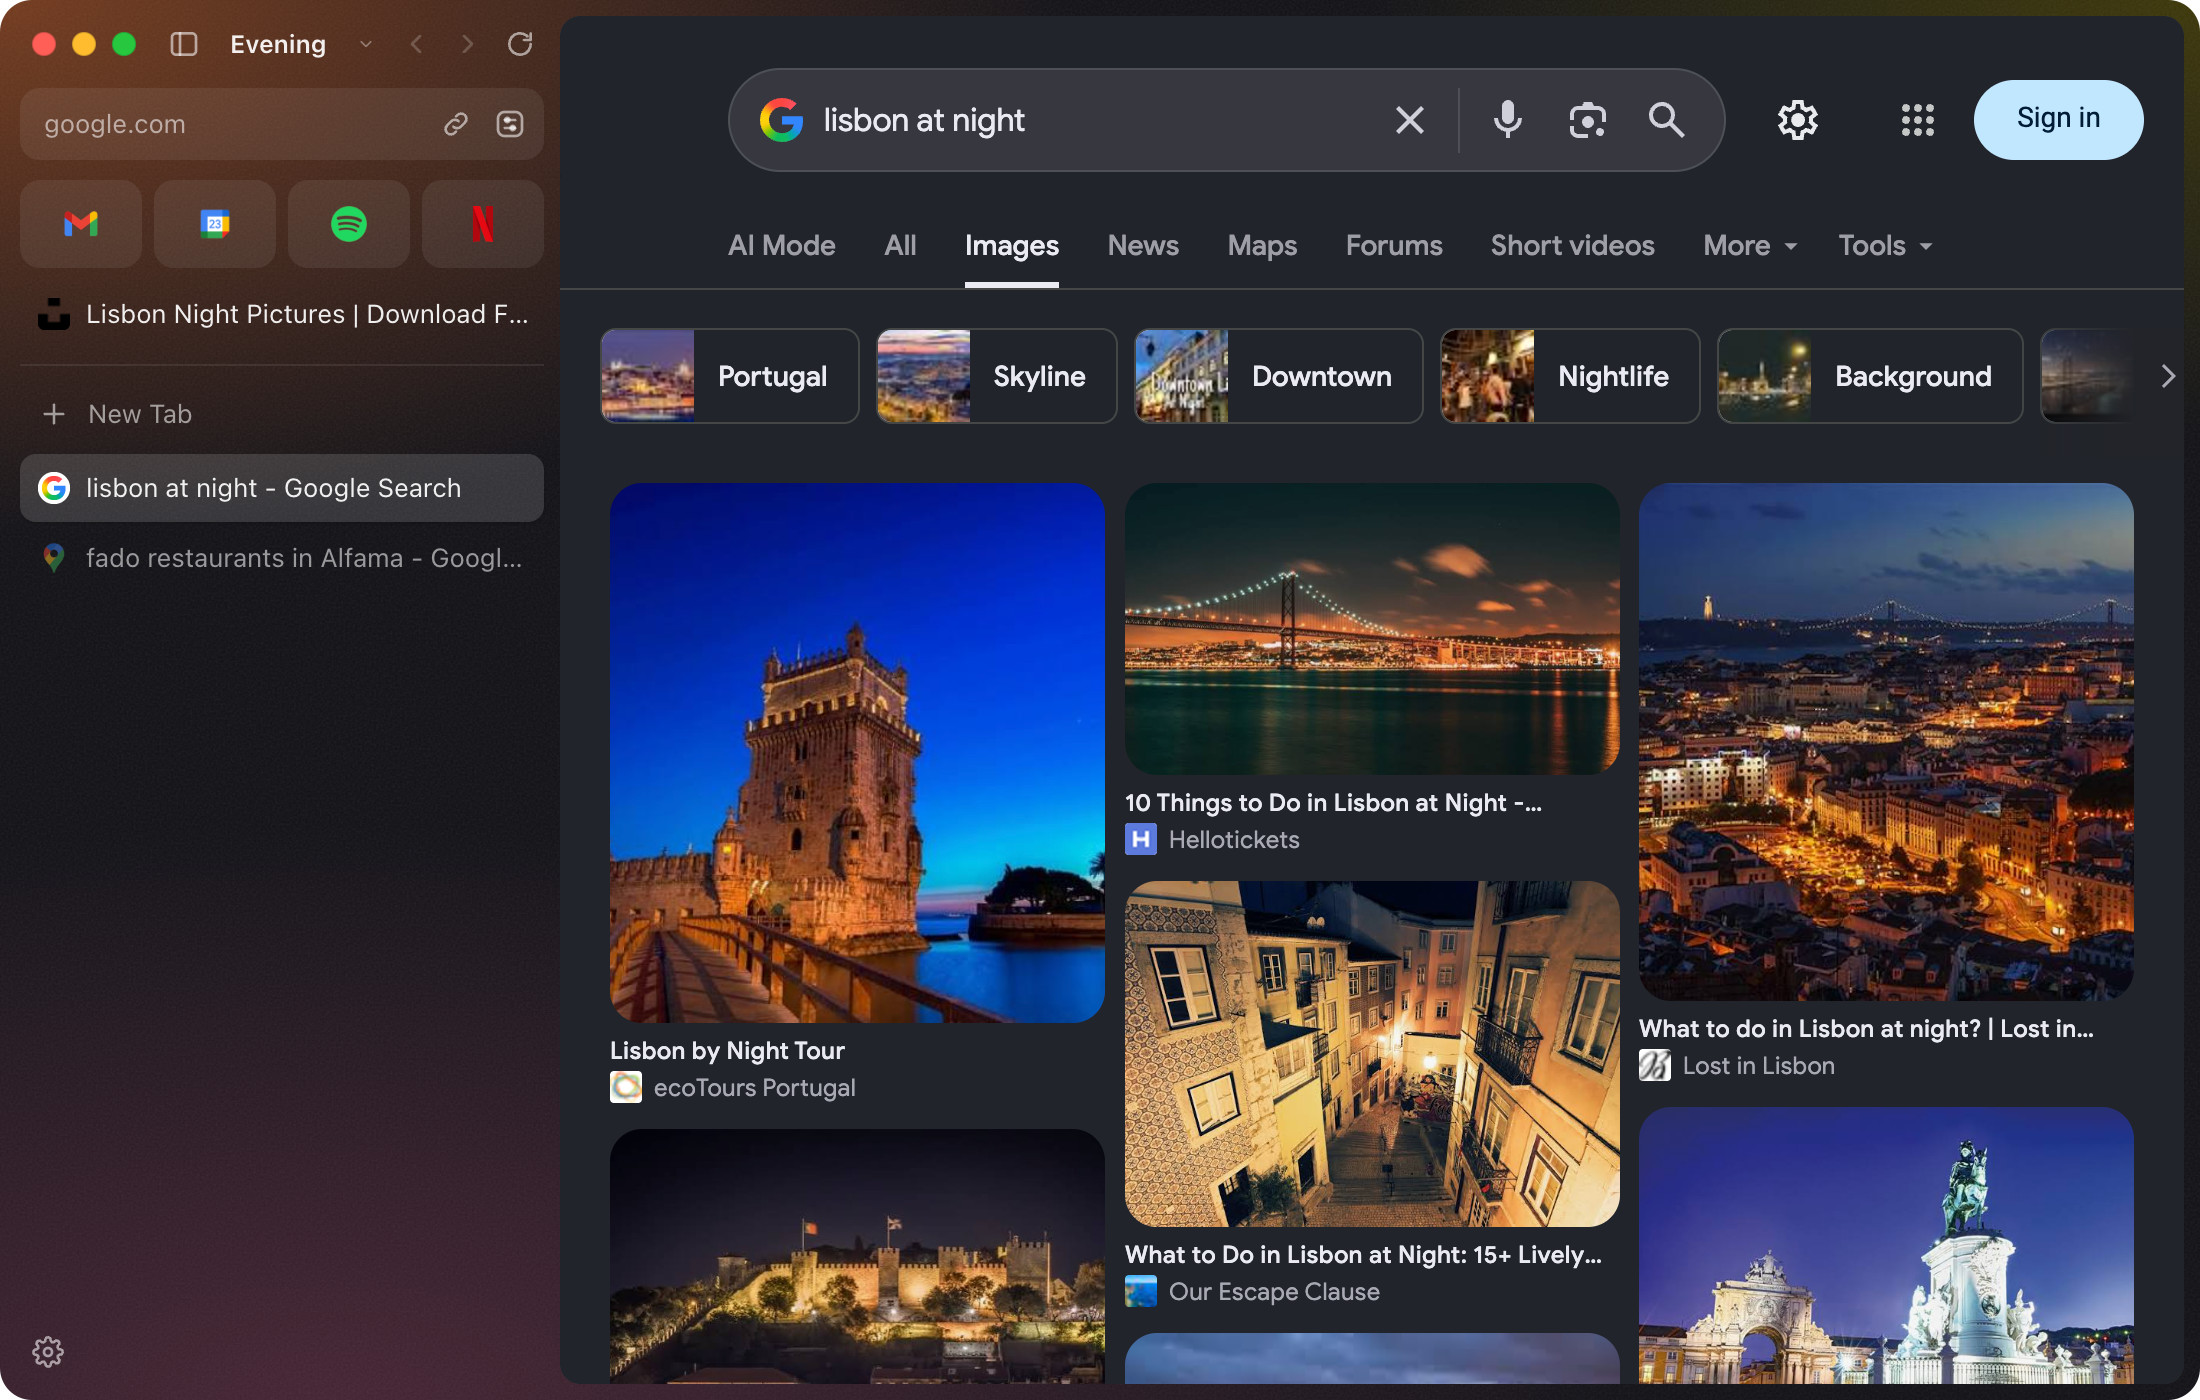Copy link icon in address bar

pyautogui.click(x=456, y=124)
